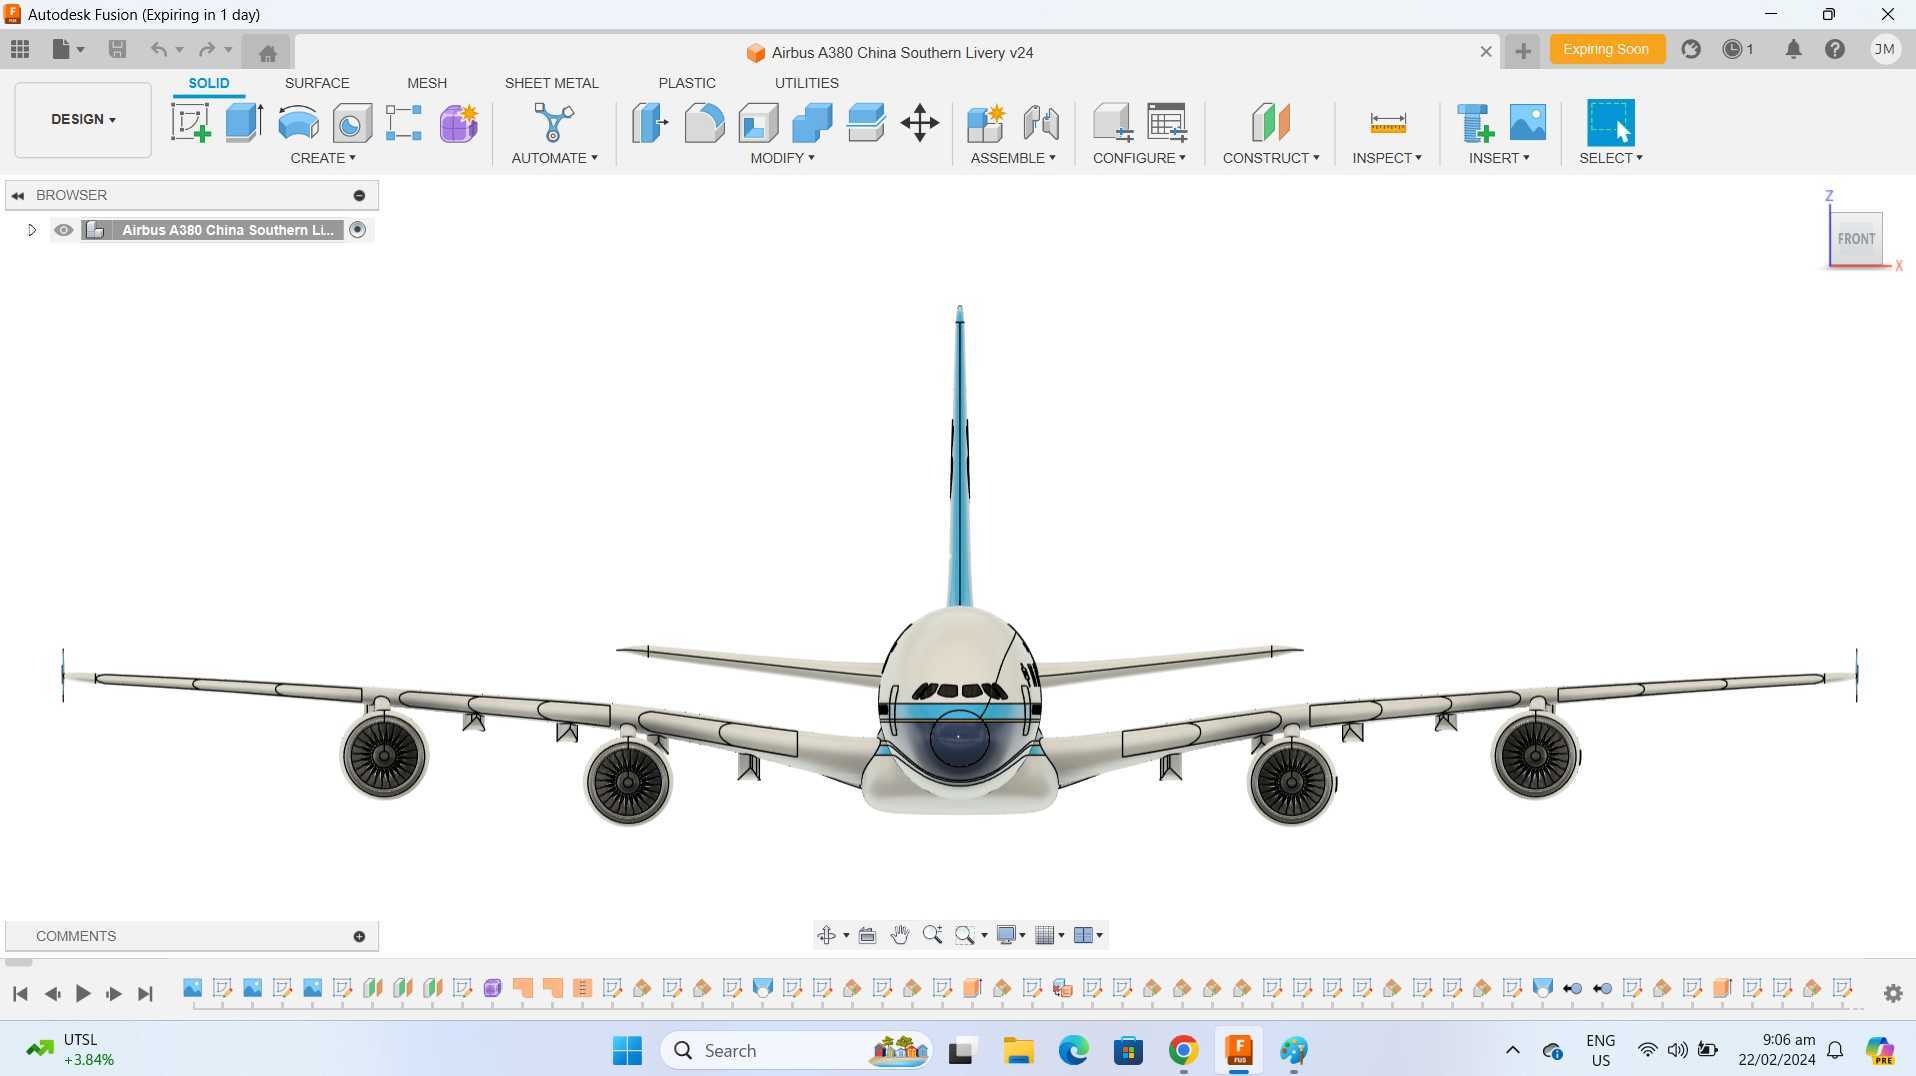
Task: Open the ASSEMBLE dropdown menu
Action: (1013, 158)
